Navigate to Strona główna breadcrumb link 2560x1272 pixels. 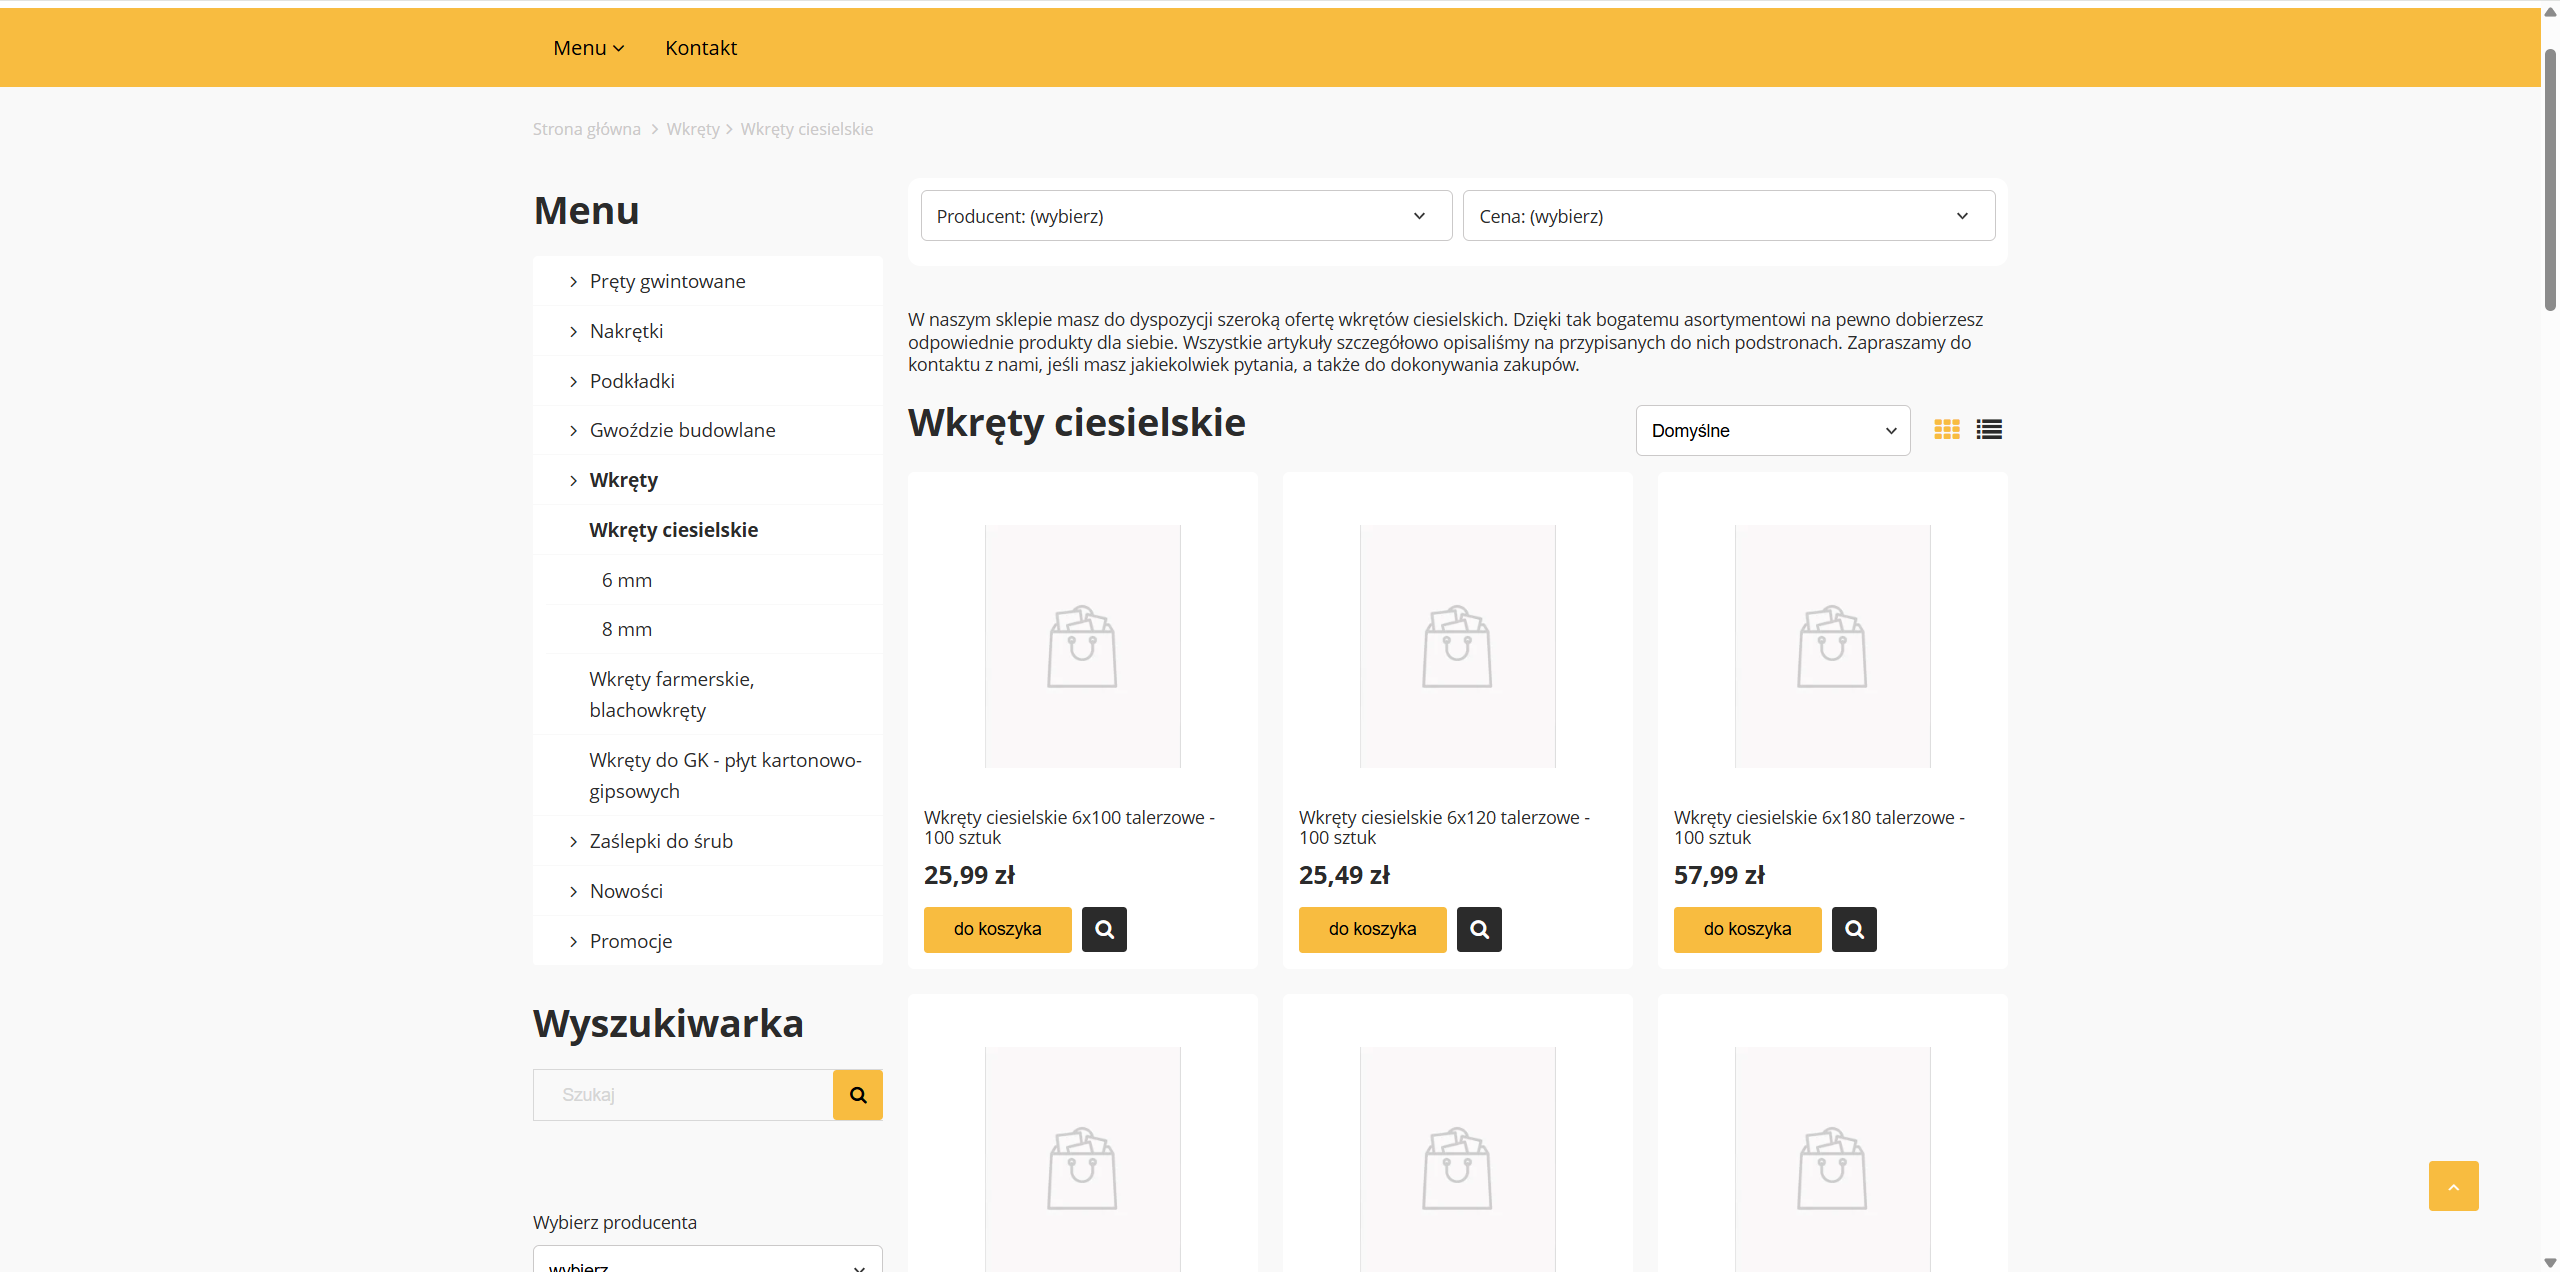(586, 128)
